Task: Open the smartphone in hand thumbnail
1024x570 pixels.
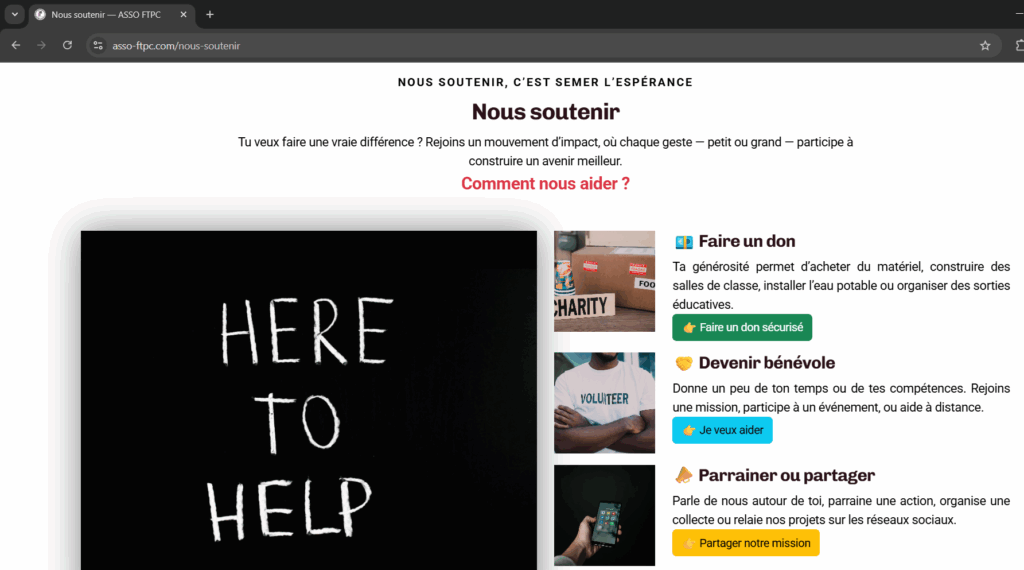Action: 604,515
